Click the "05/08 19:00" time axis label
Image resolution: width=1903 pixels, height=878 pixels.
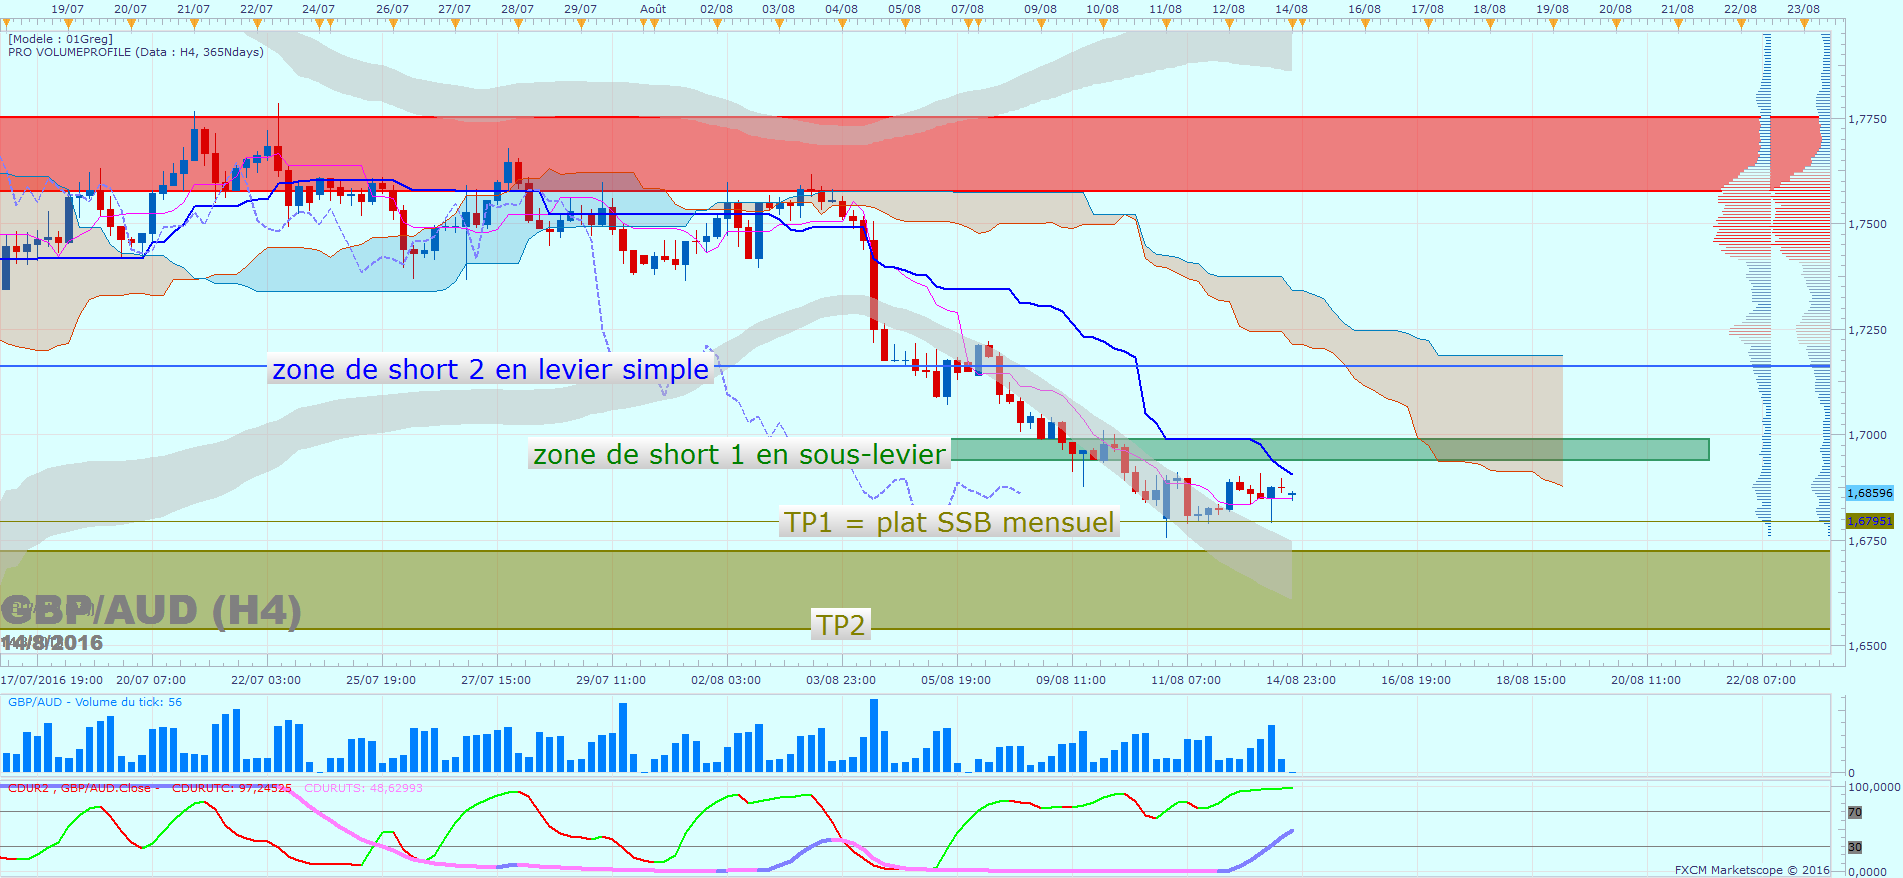(956, 680)
